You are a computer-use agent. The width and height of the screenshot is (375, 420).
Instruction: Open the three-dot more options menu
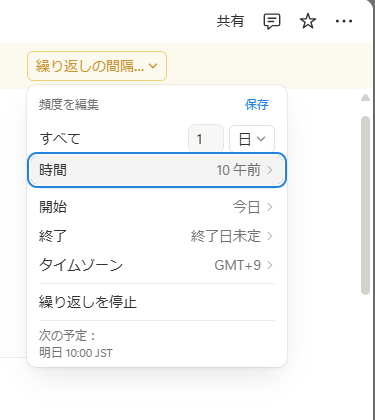(344, 21)
